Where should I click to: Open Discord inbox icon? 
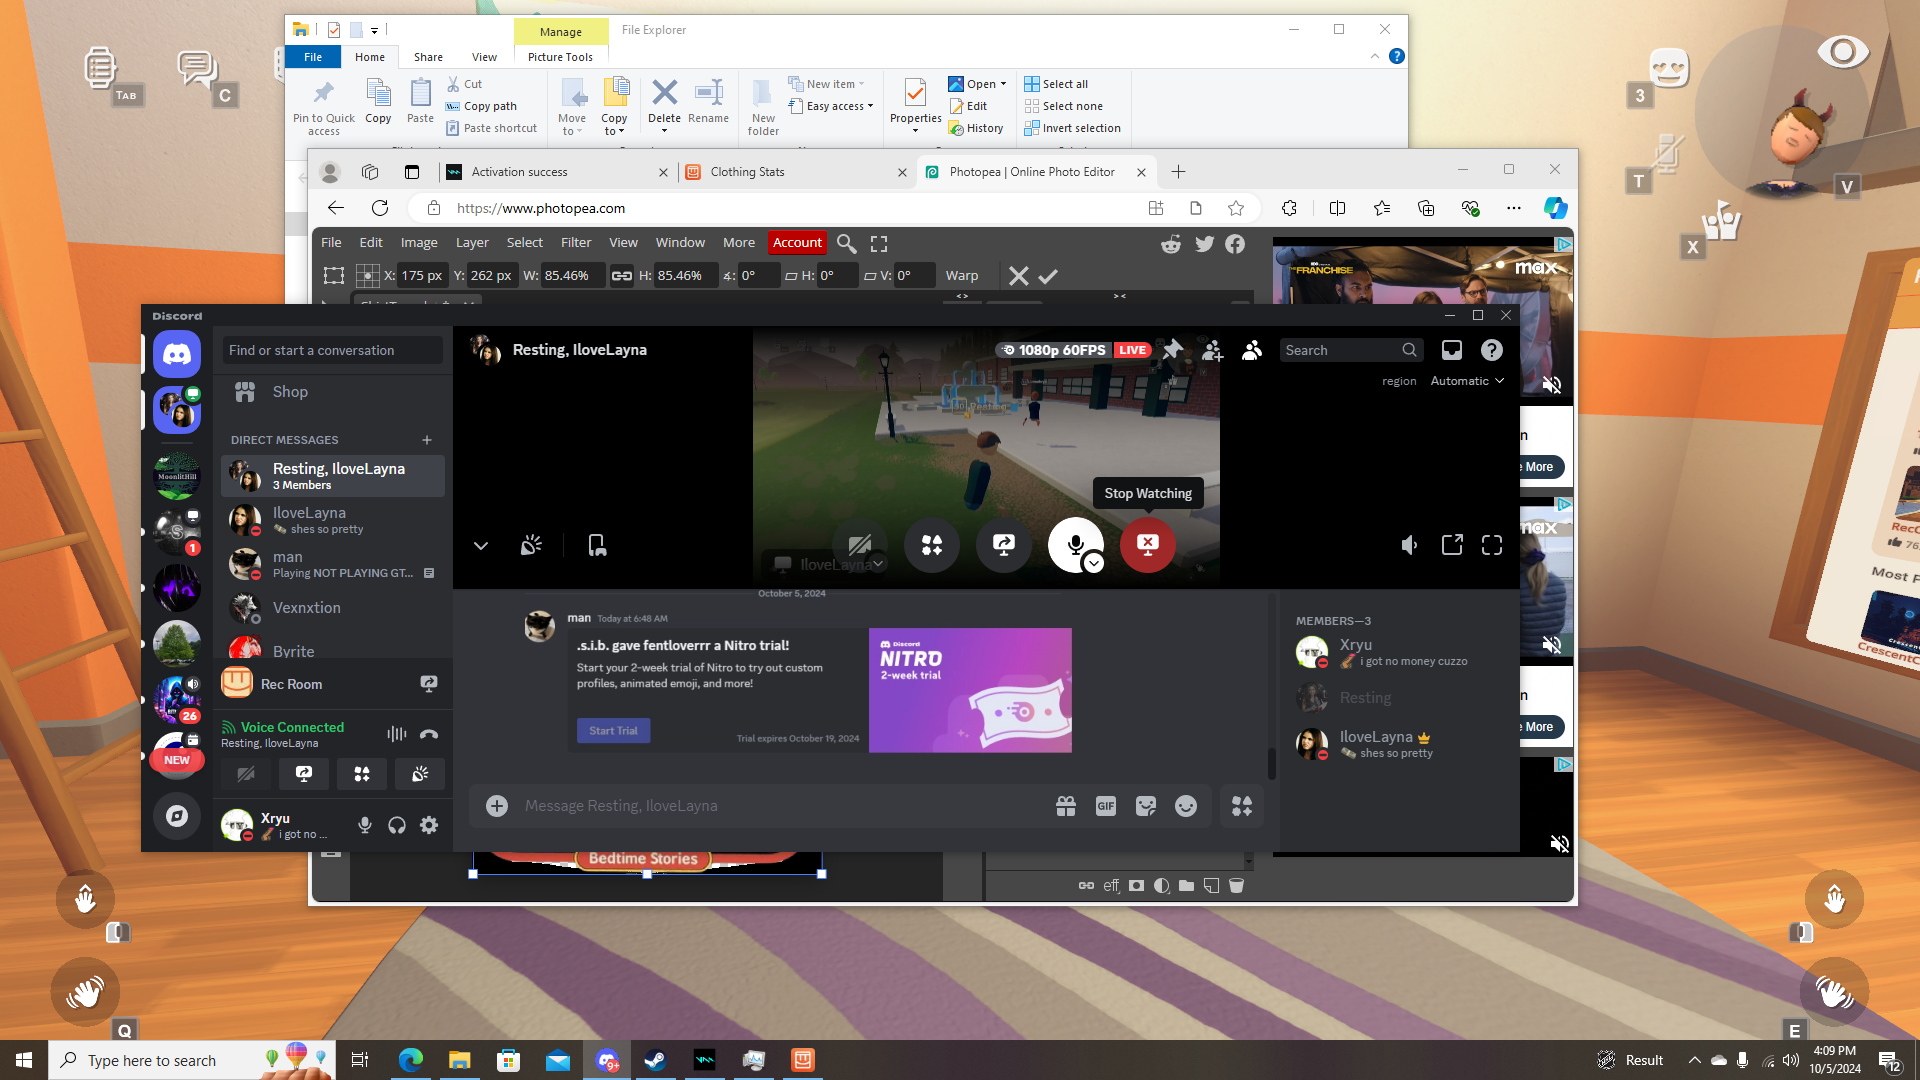point(1451,350)
